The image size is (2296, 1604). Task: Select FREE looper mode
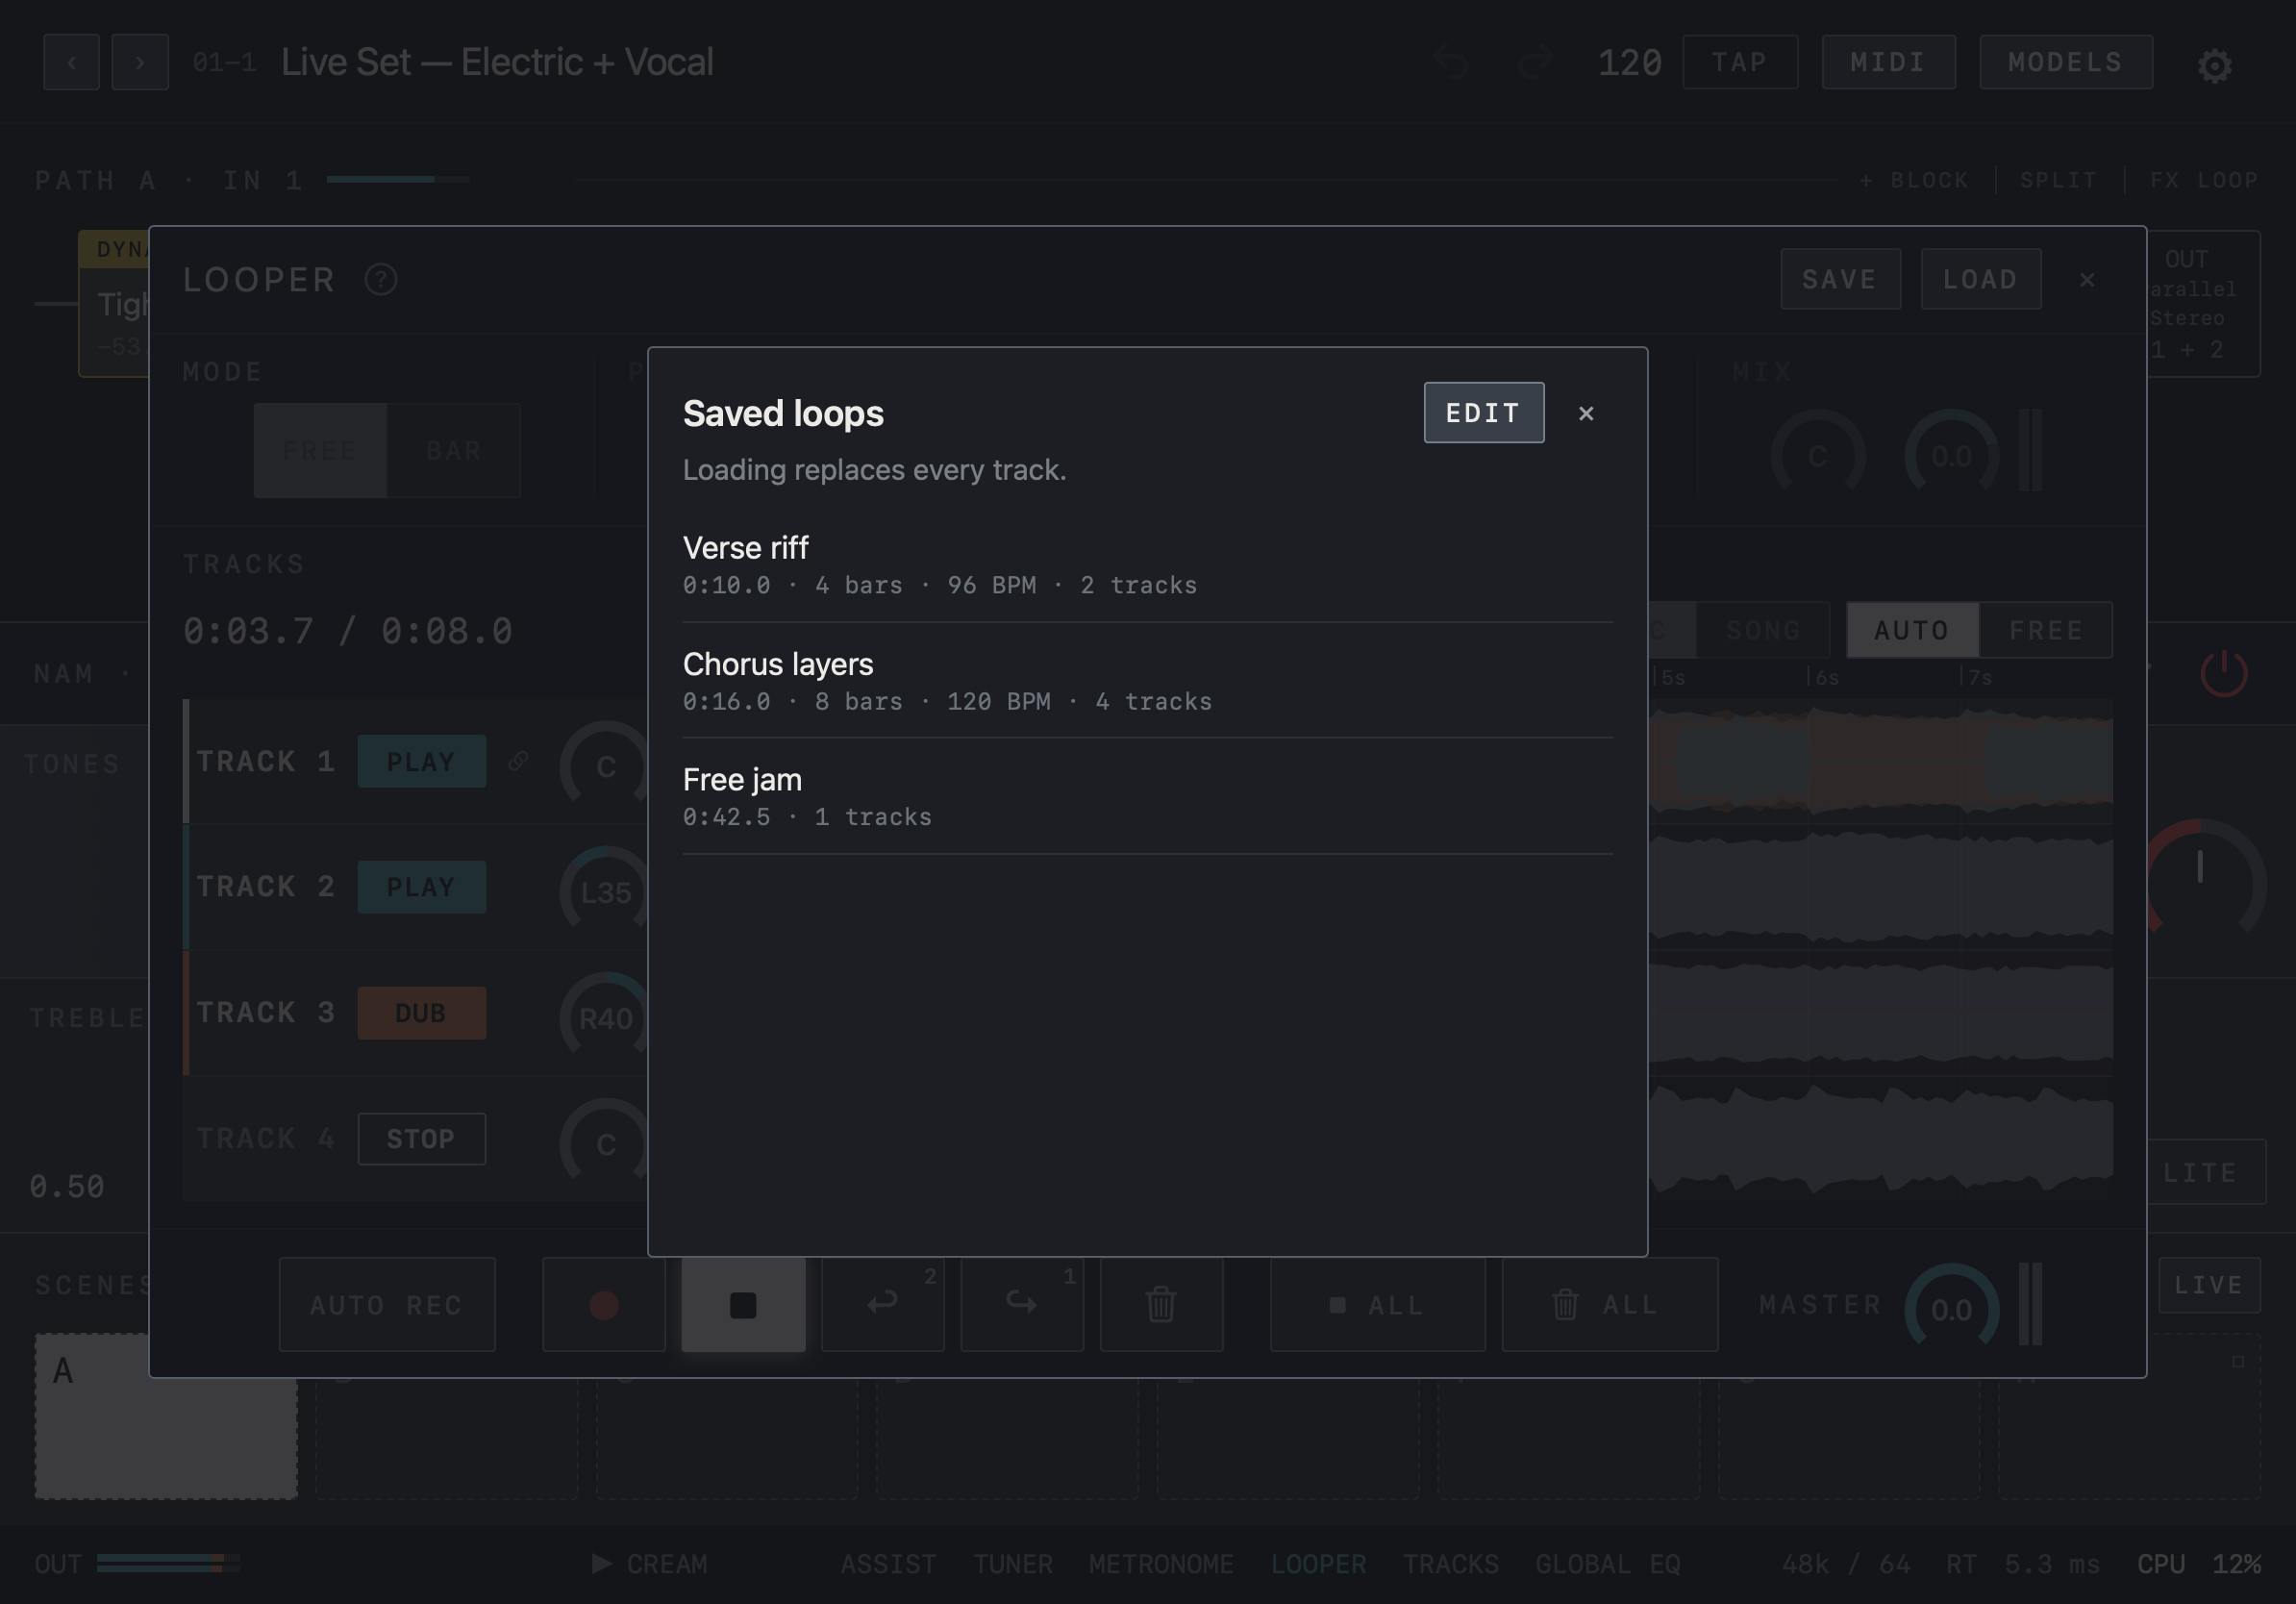point(320,450)
